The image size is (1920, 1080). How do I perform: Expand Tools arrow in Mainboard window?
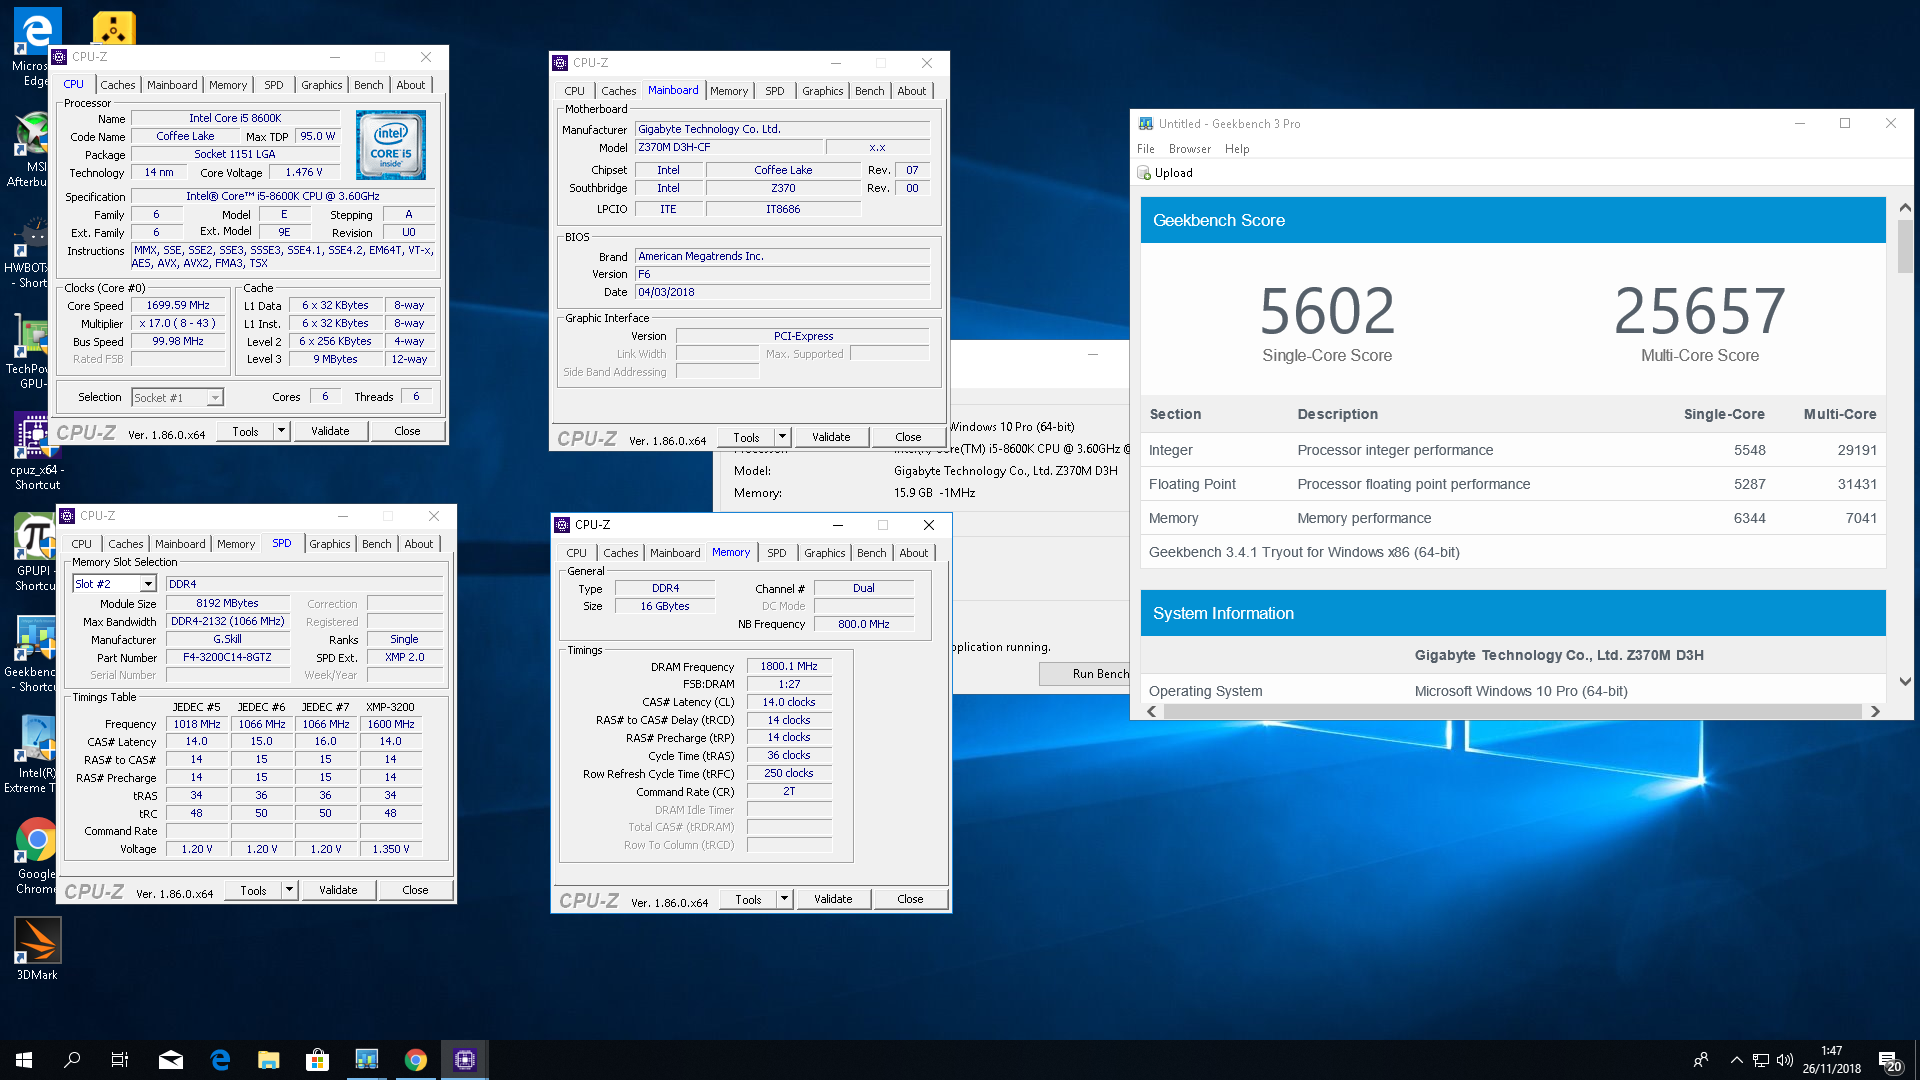point(783,437)
